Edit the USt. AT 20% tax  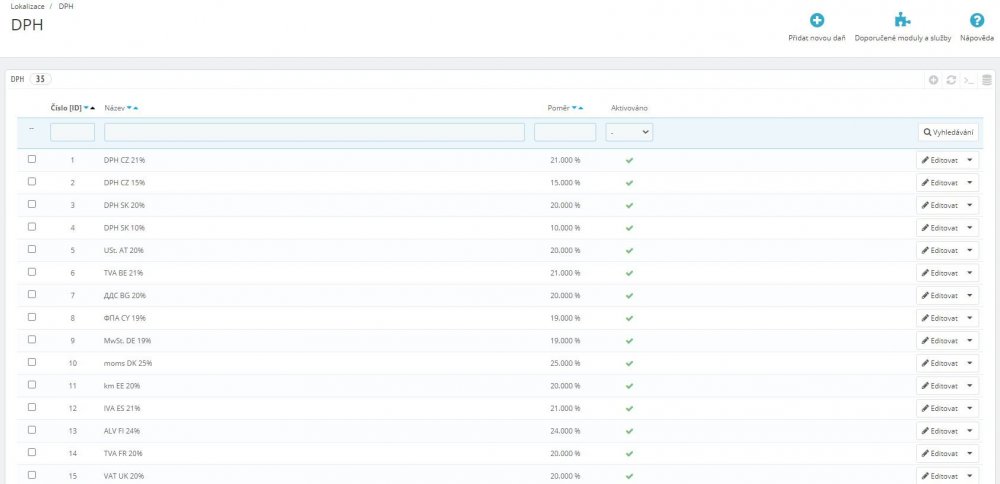tap(940, 251)
